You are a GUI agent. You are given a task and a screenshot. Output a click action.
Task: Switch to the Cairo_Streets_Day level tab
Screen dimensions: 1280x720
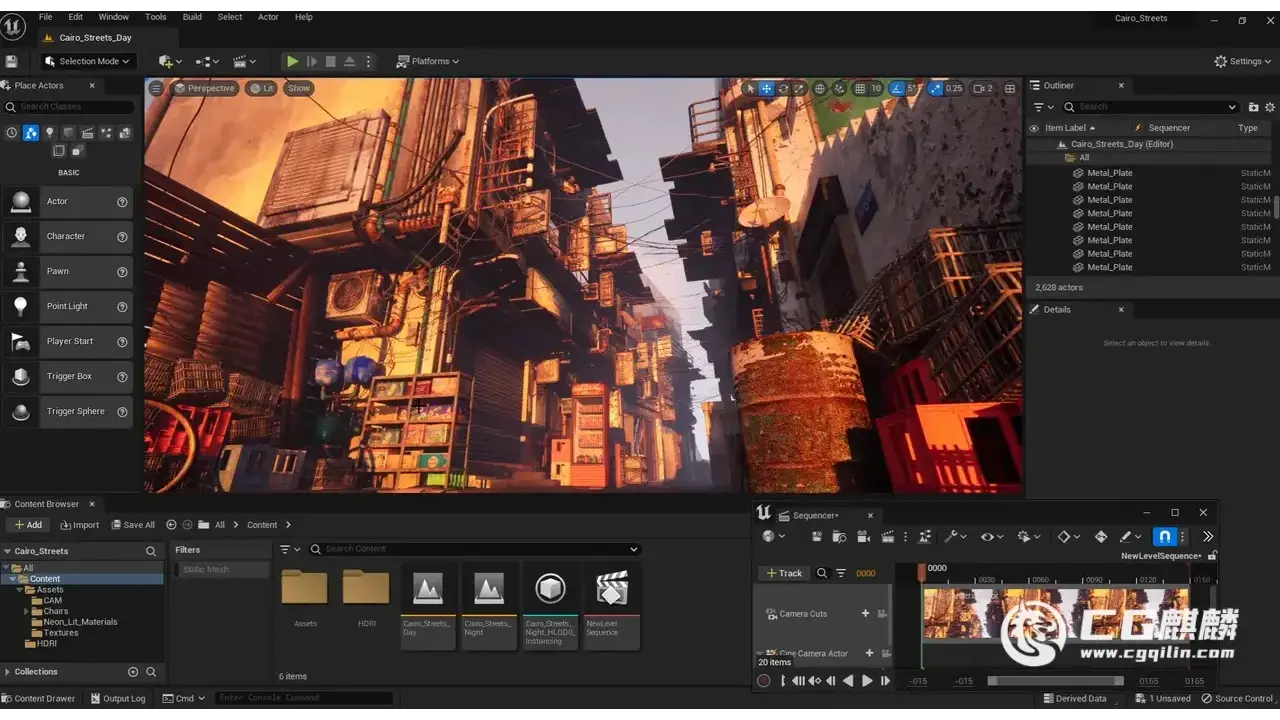pos(94,38)
